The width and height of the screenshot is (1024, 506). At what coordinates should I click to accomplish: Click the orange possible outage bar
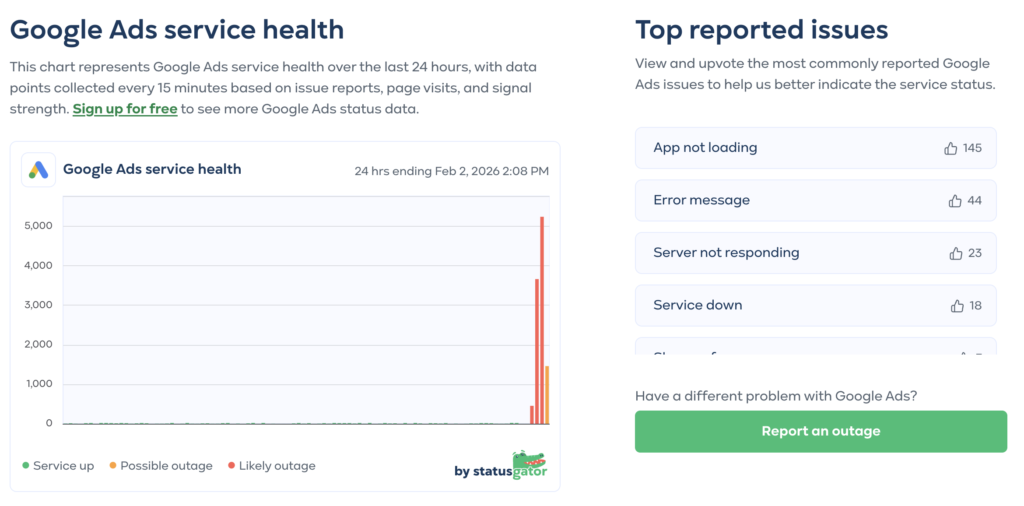tap(547, 395)
